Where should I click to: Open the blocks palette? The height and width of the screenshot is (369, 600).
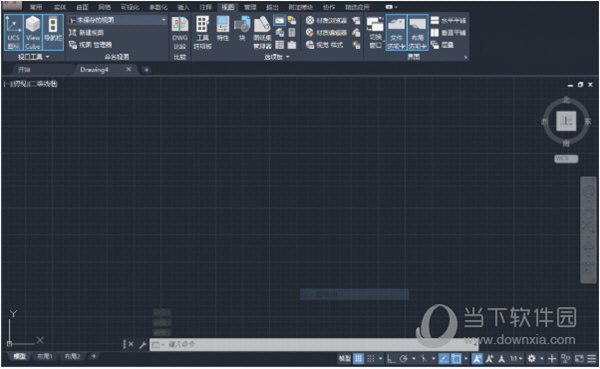[x=242, y=28]
